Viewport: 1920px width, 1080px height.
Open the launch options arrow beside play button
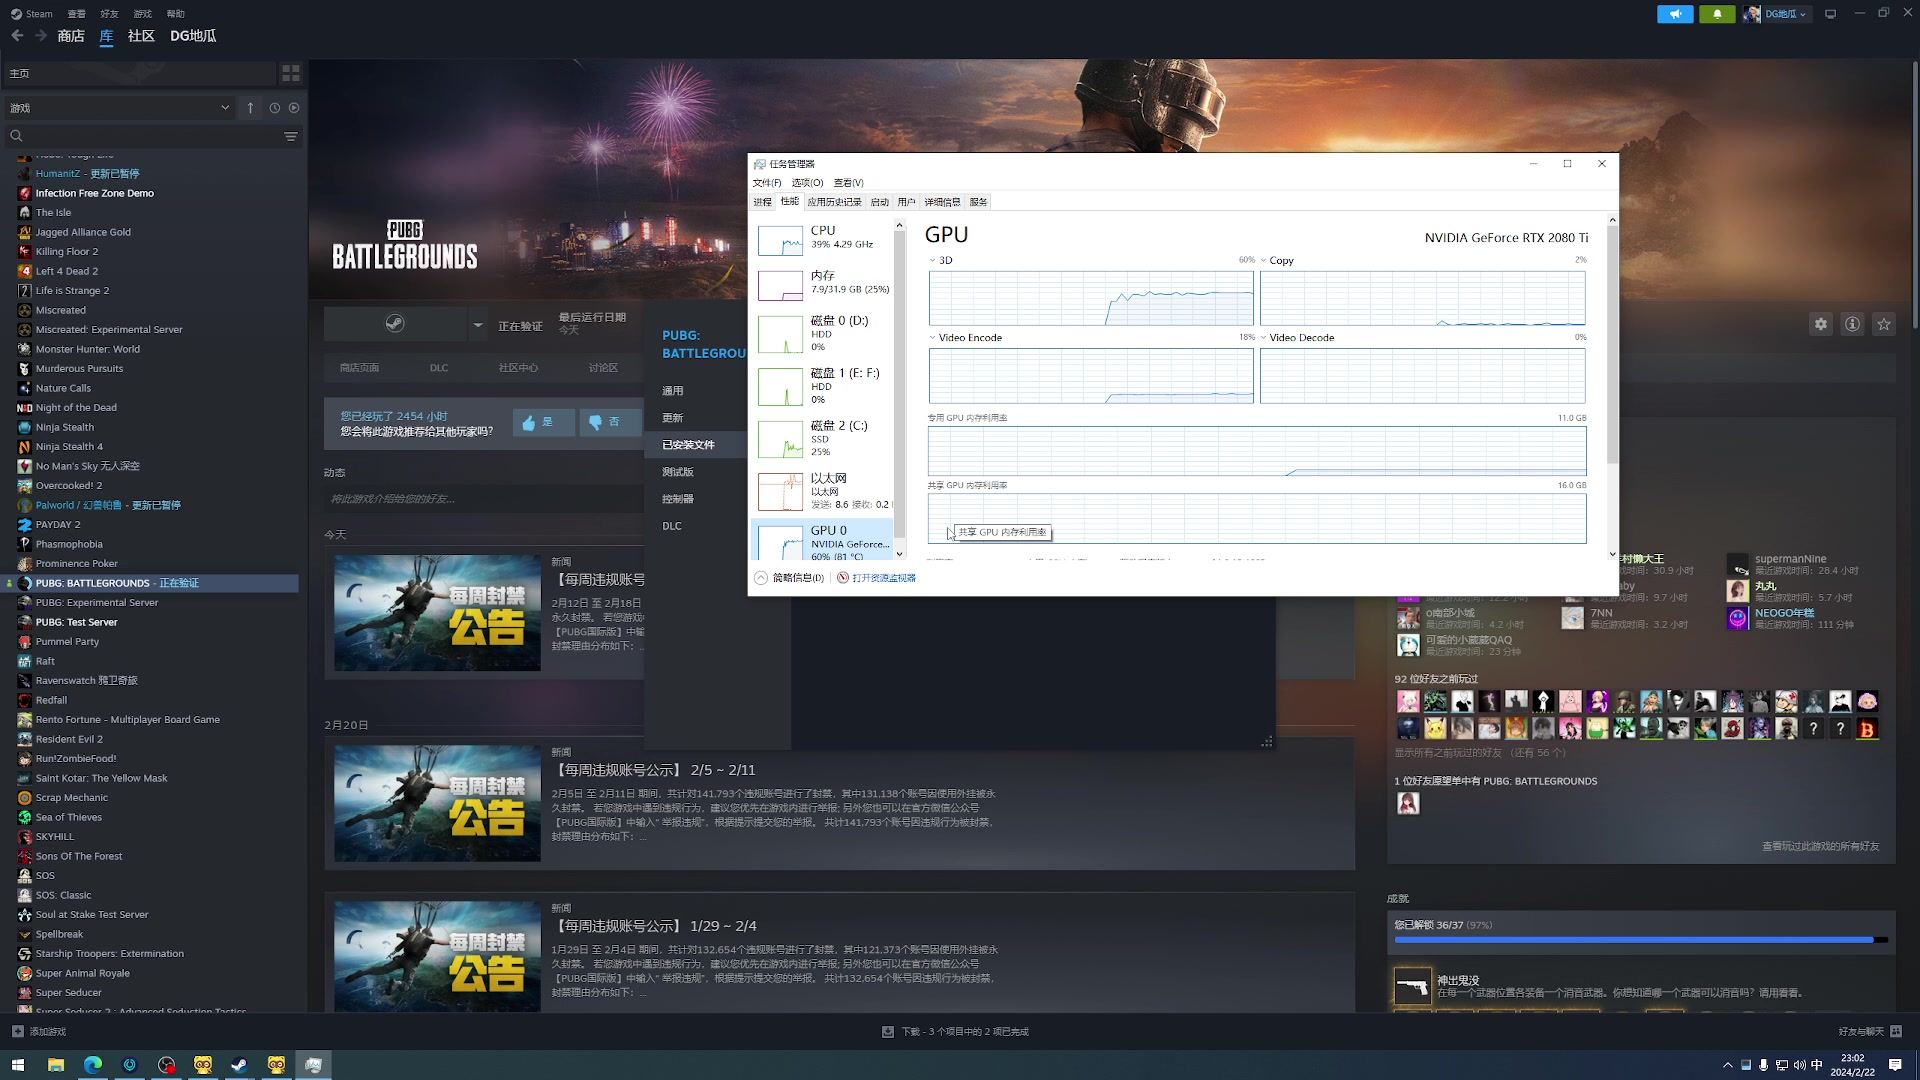(478, 324)
